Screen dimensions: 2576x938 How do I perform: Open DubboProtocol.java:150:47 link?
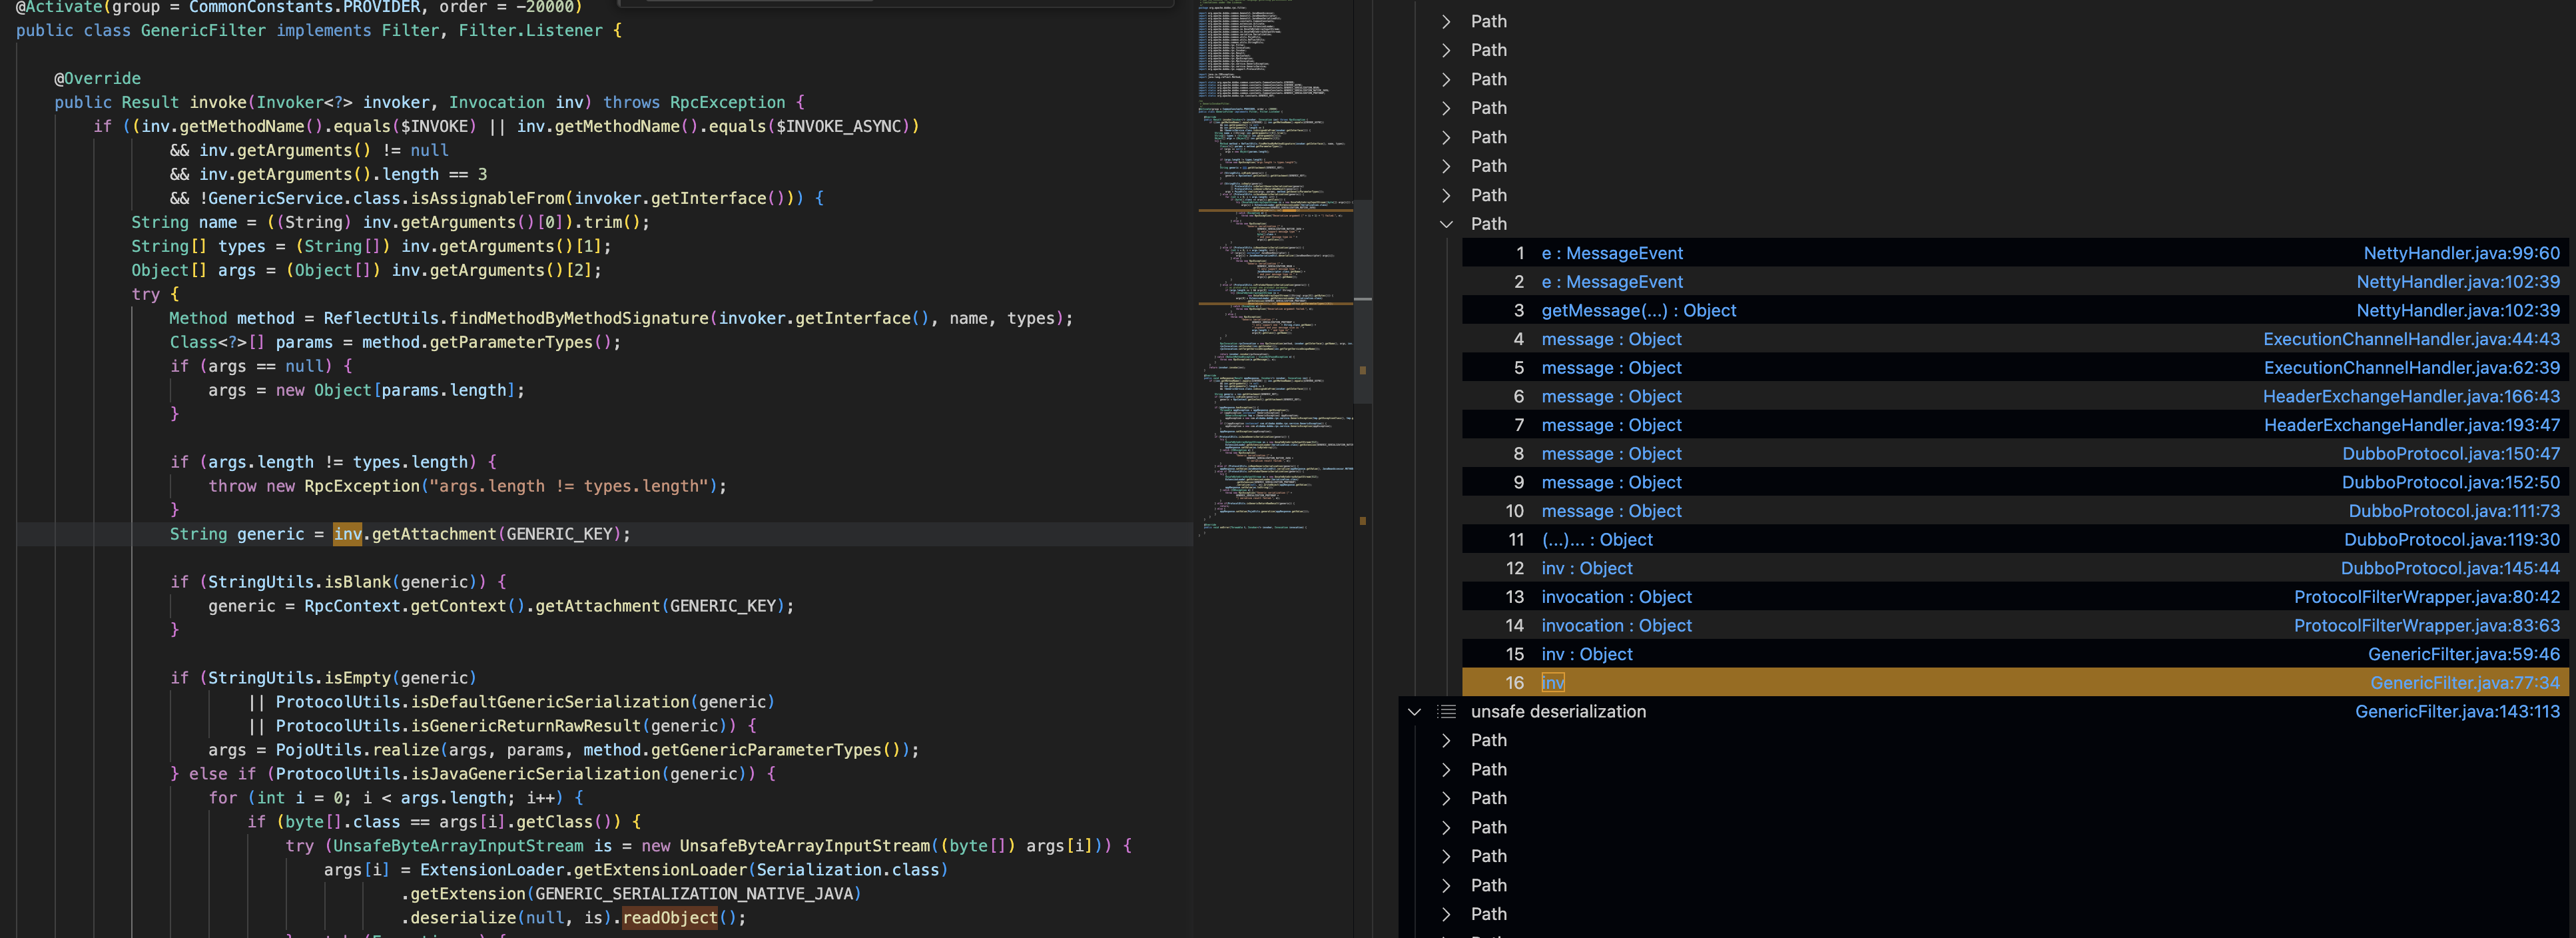coord(2451,454)
